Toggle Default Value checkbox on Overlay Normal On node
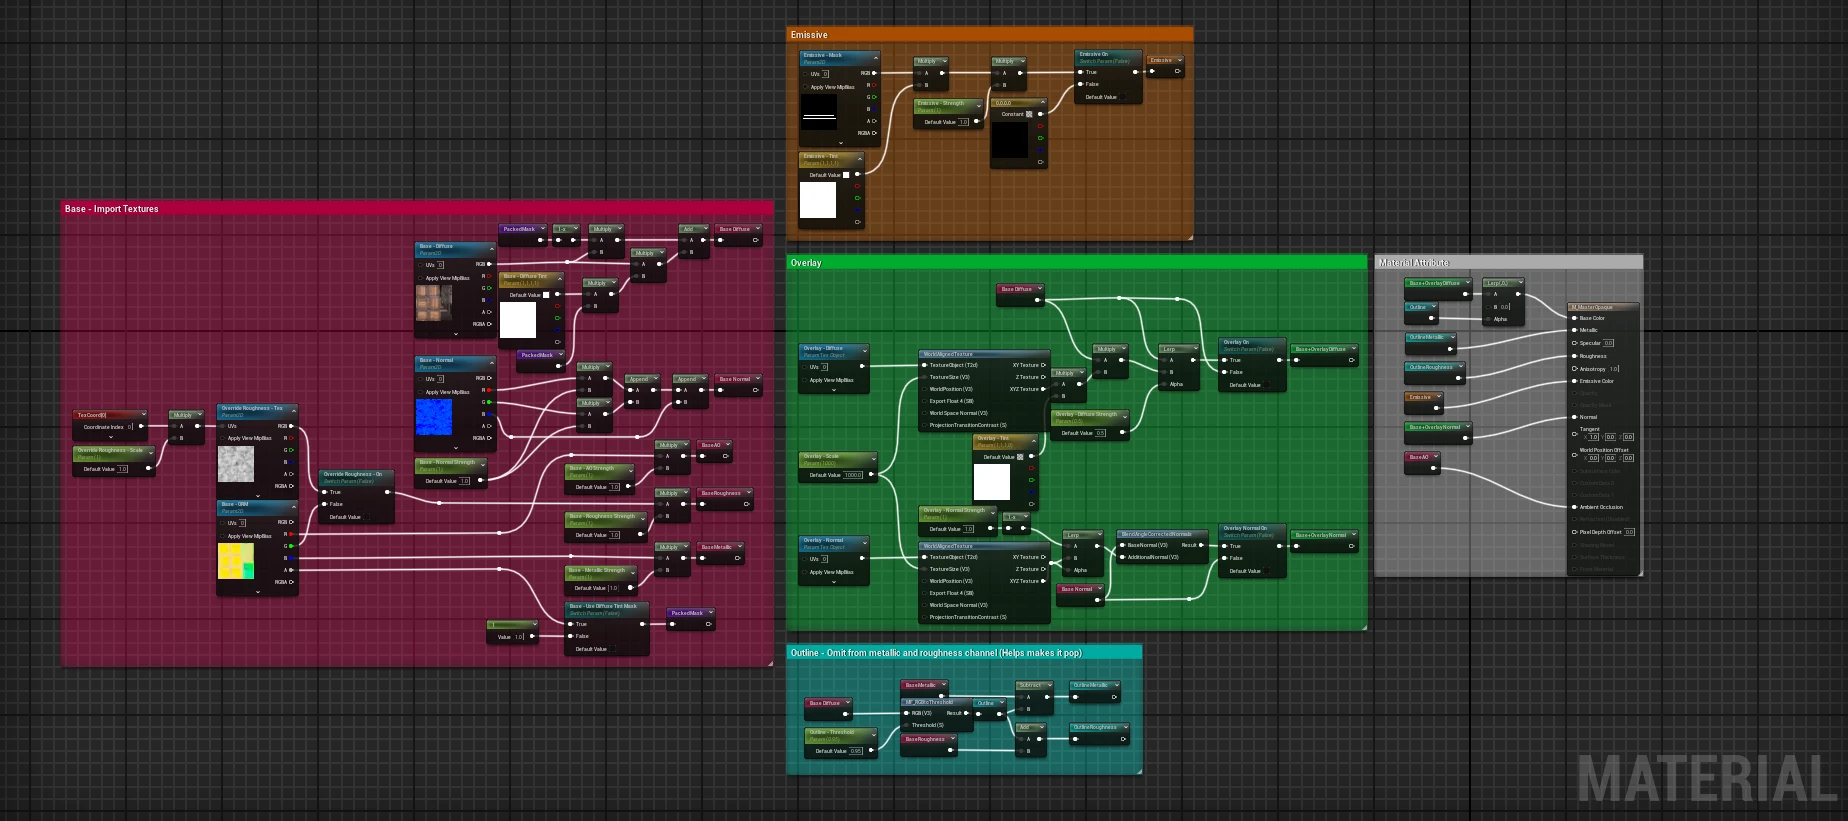The image size is (1848, 821). click(x=1267, y=571)
